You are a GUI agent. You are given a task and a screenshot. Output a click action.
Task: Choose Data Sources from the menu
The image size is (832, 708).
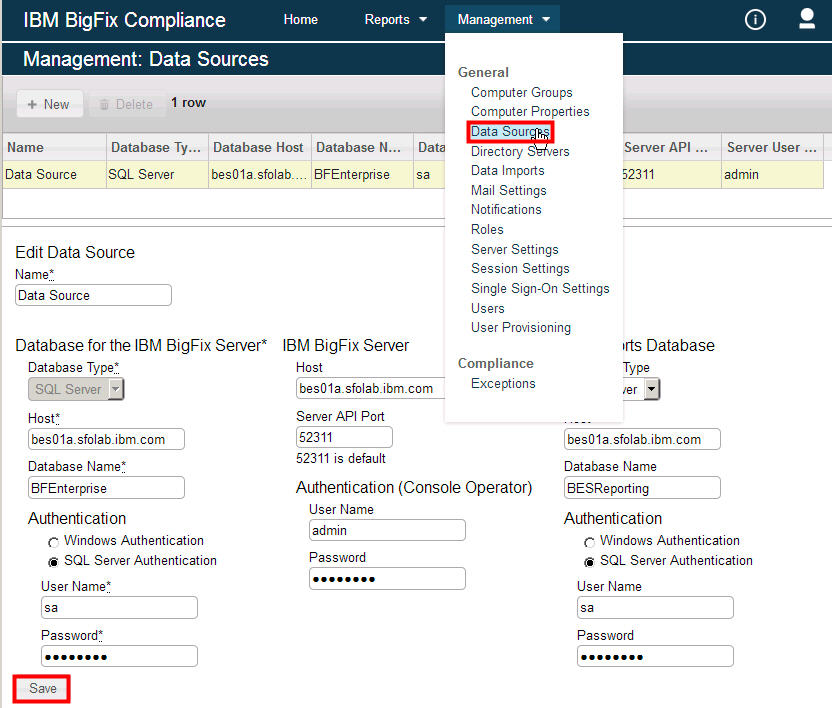pos(510,132)
